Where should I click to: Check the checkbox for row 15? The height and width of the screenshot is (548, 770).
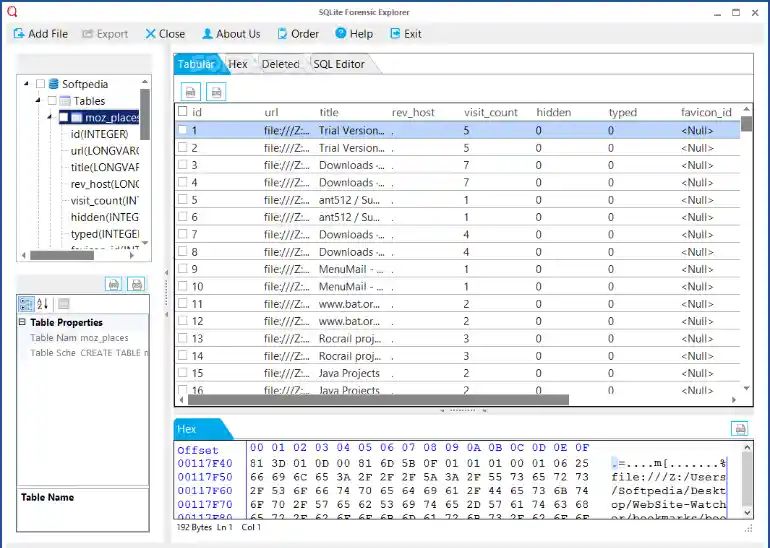tap(183, 373)
